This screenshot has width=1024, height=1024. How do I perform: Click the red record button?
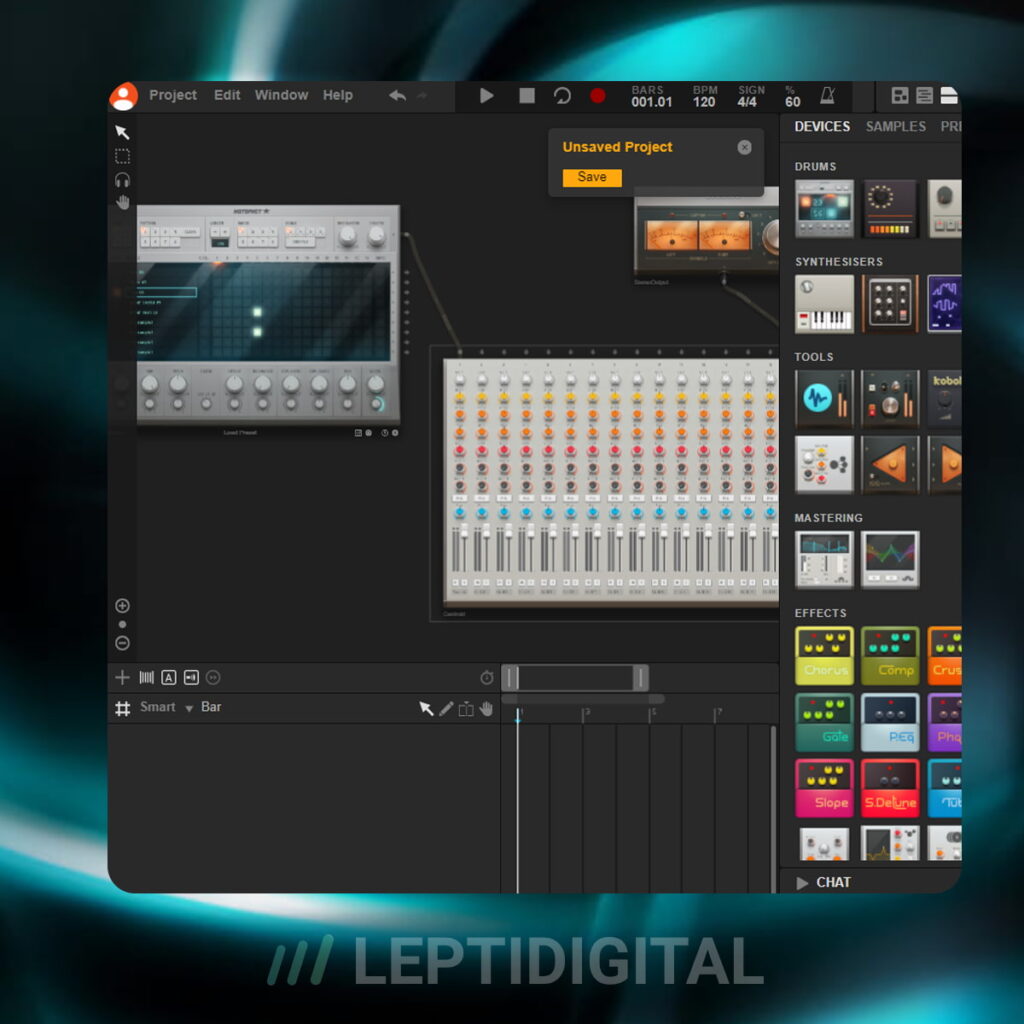tap(598, 96)
